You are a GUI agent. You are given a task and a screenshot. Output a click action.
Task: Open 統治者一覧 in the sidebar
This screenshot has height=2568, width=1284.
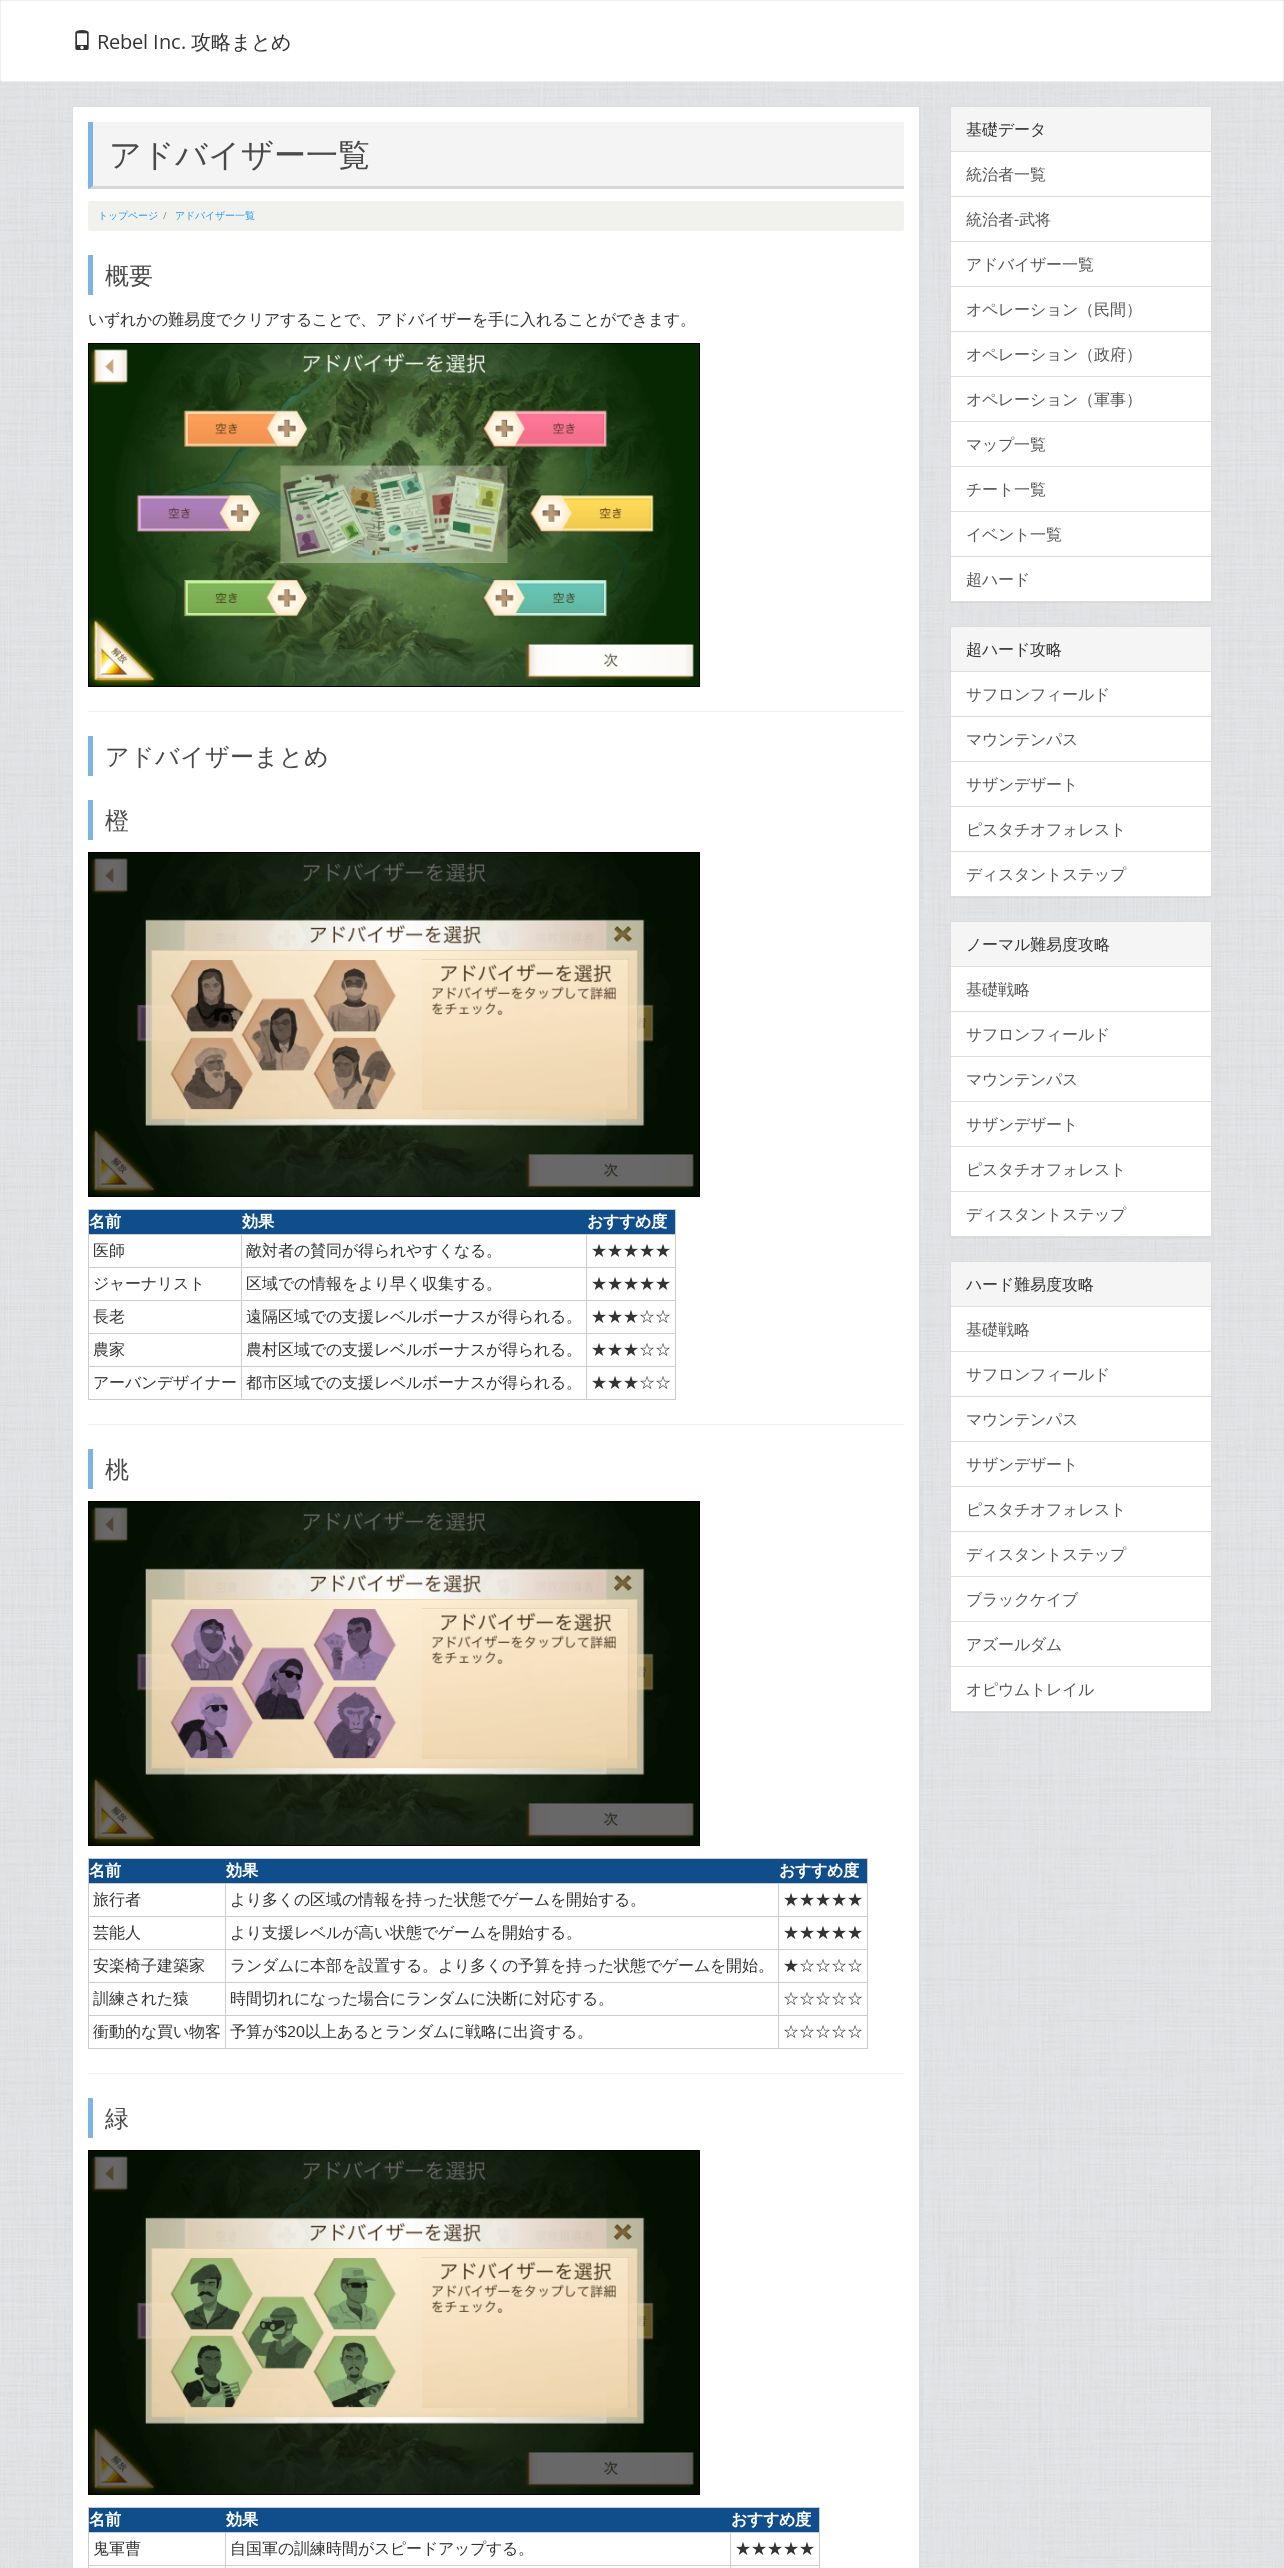click(1080, 174)
